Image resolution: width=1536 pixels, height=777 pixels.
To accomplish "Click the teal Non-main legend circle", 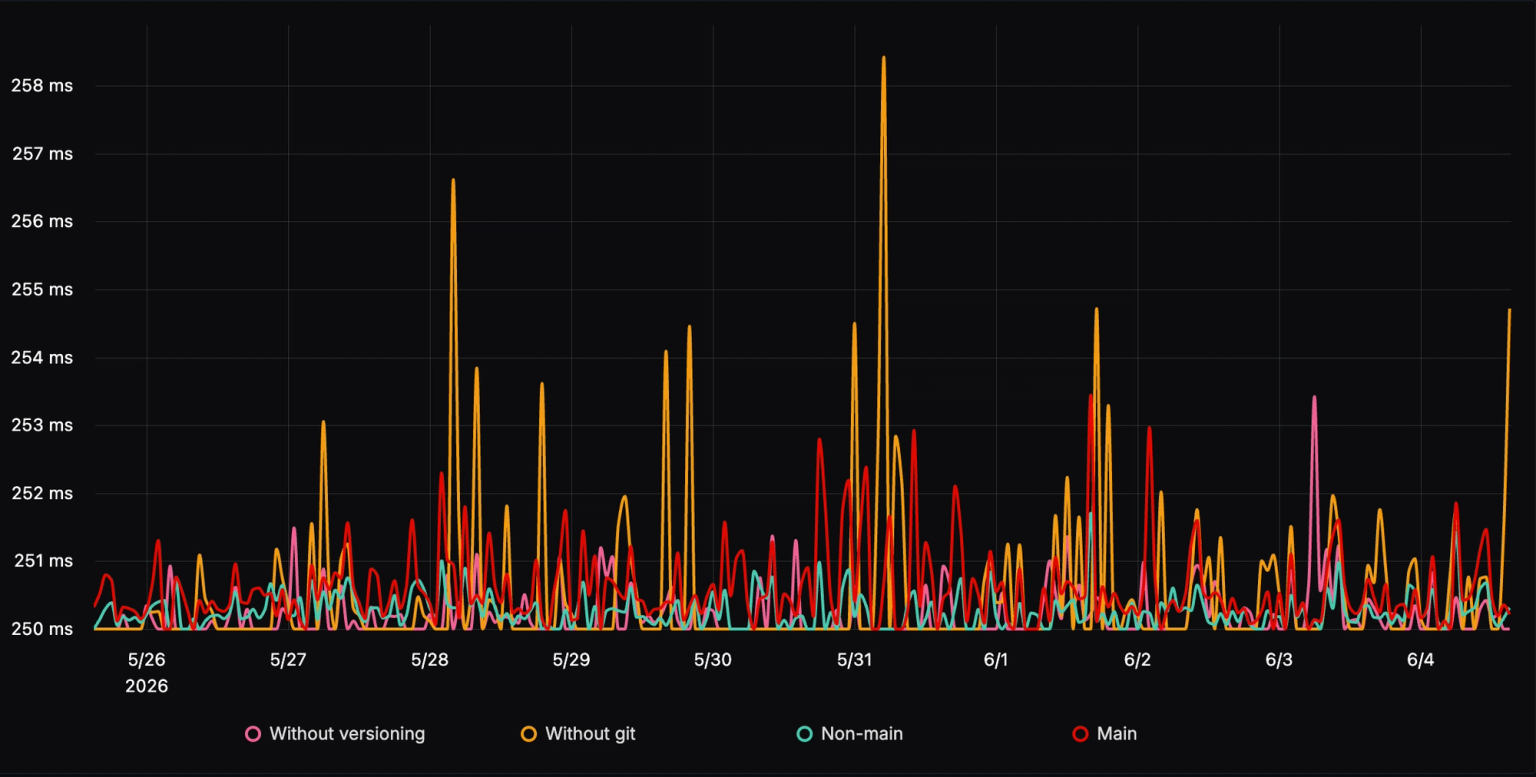I will [805, 734].
